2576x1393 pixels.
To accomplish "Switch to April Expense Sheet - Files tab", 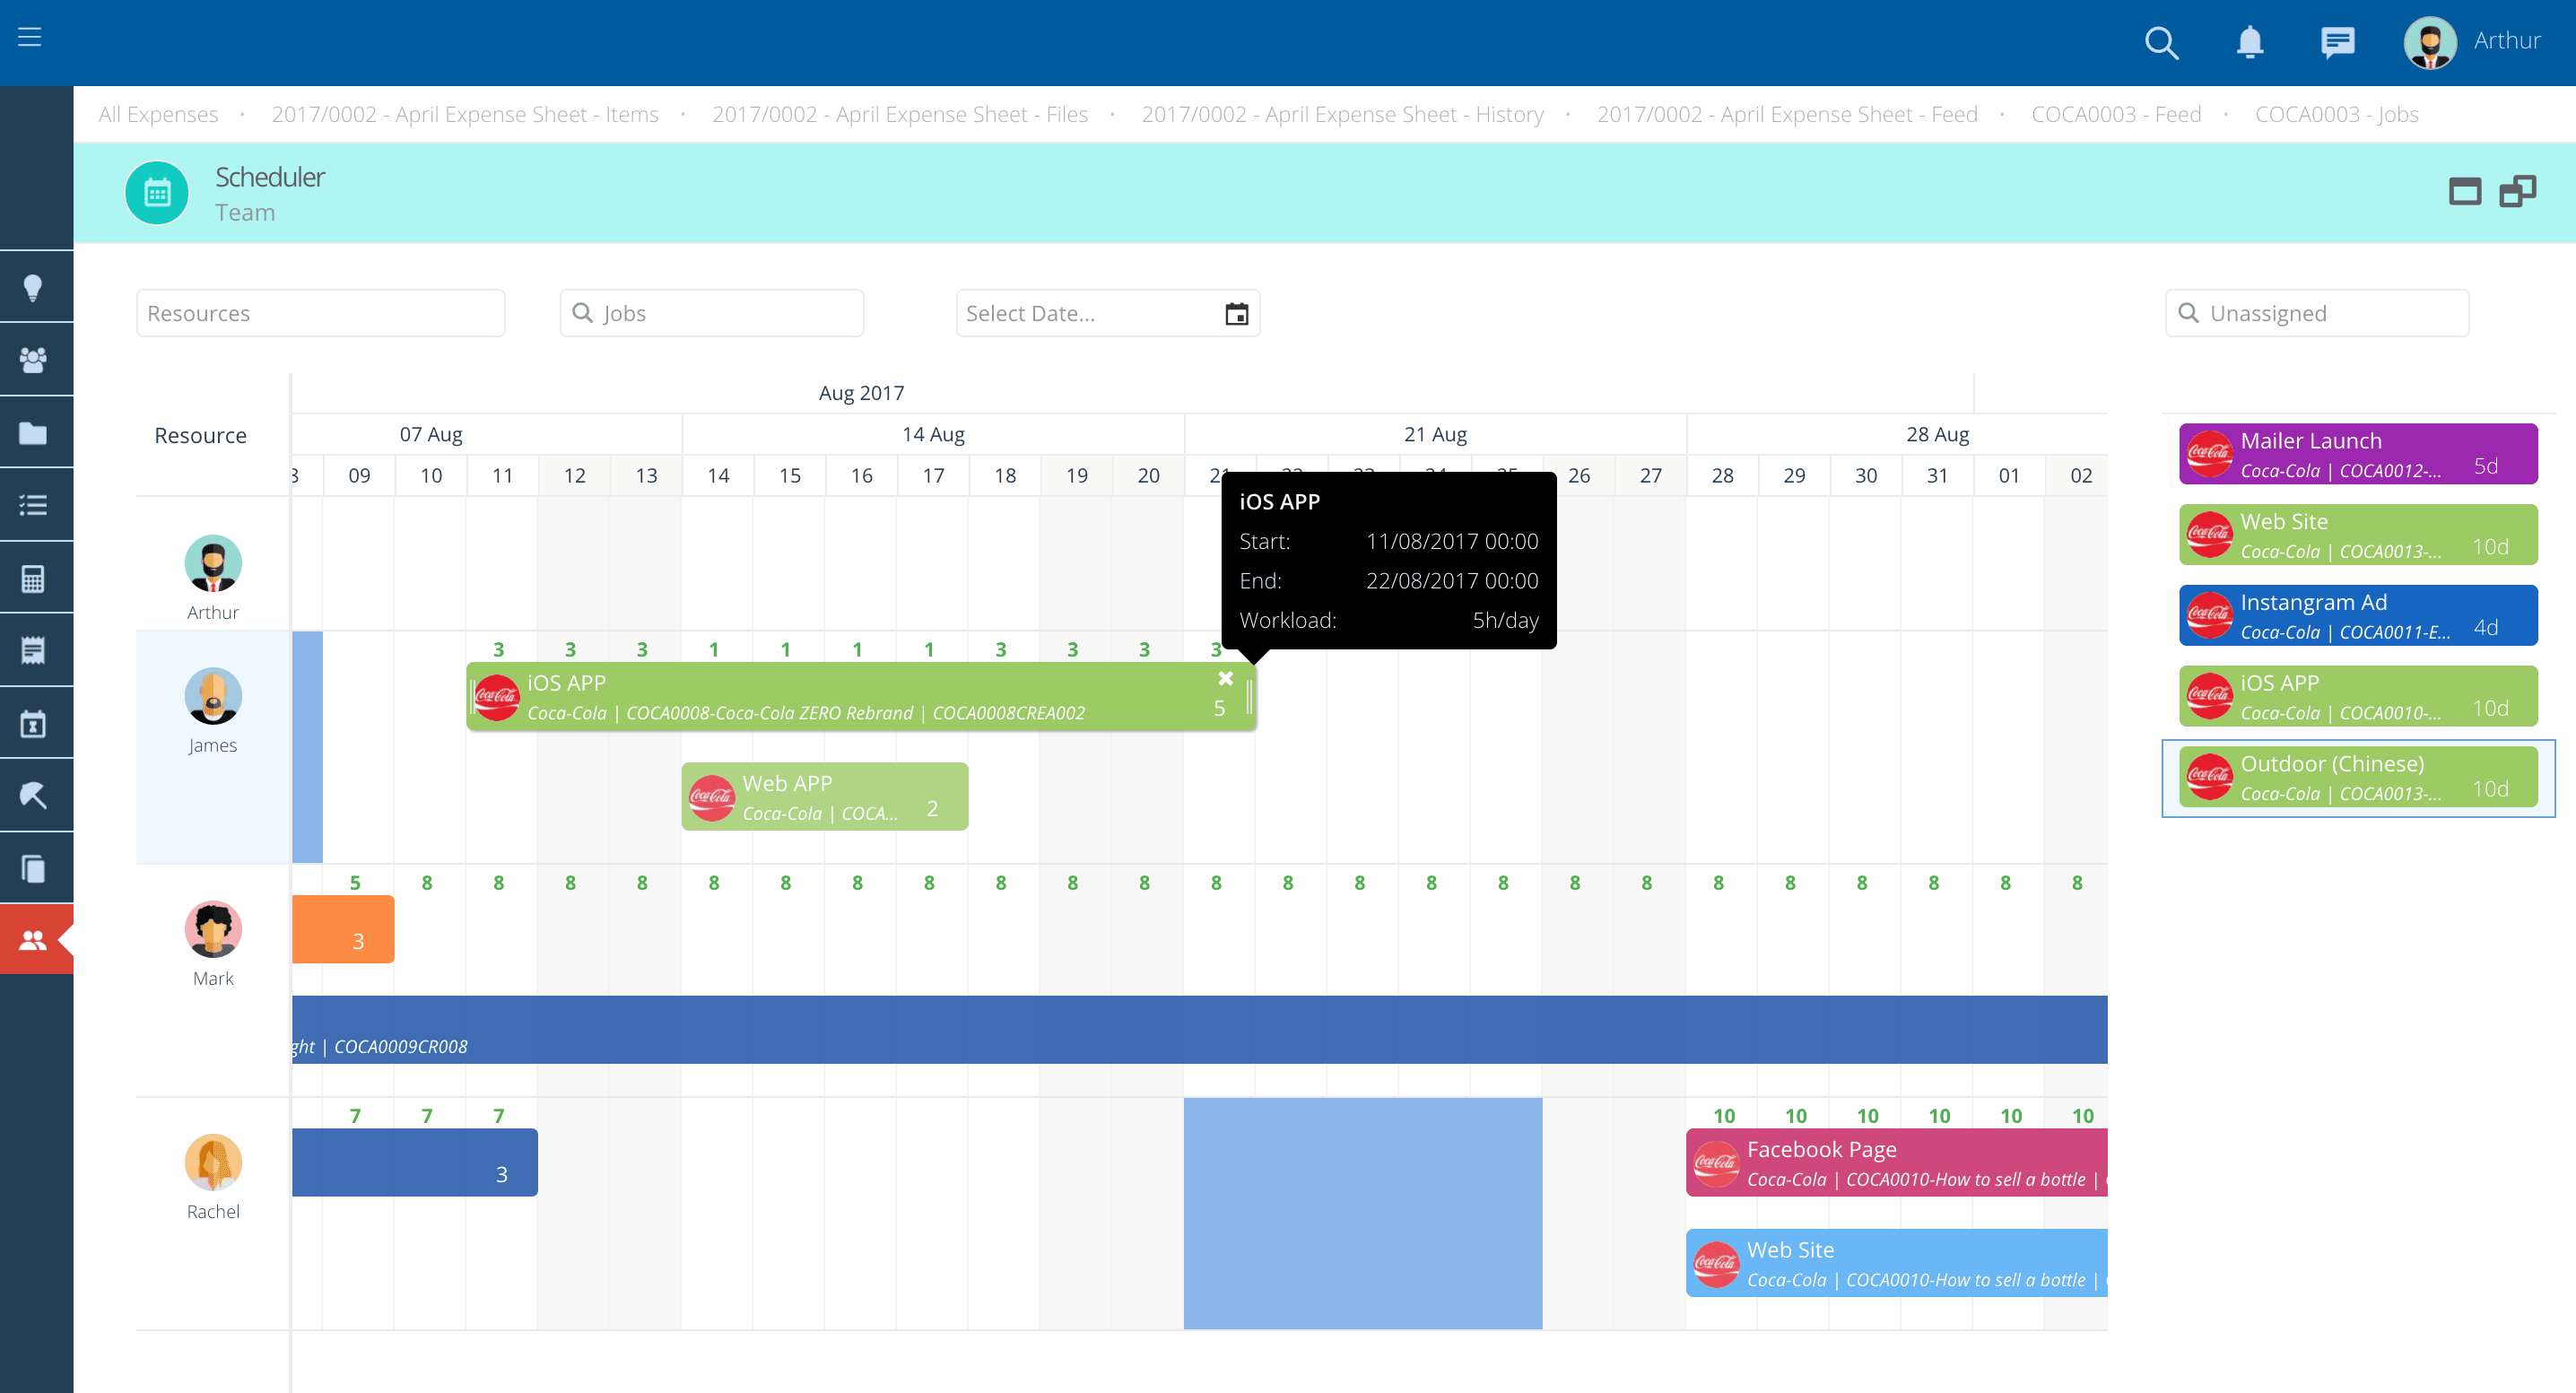I will 900,114.
